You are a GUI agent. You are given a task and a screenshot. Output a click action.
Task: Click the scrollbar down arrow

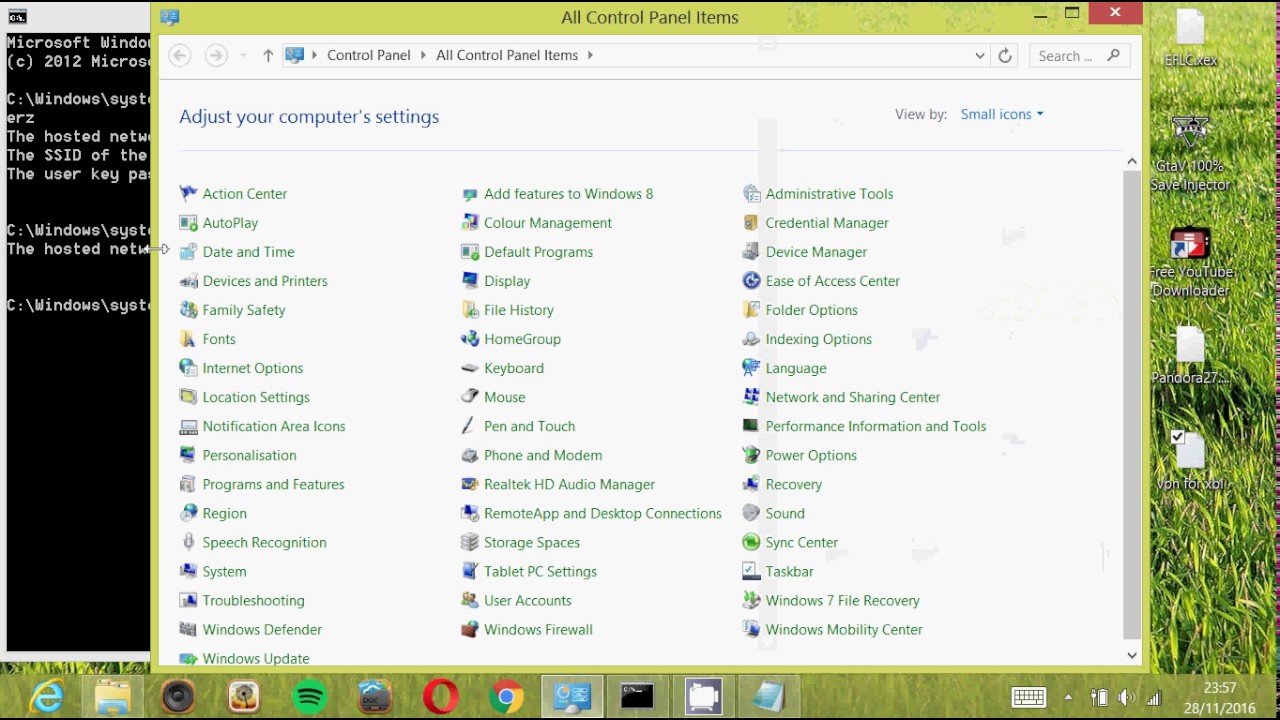[x=1132, y=655]
